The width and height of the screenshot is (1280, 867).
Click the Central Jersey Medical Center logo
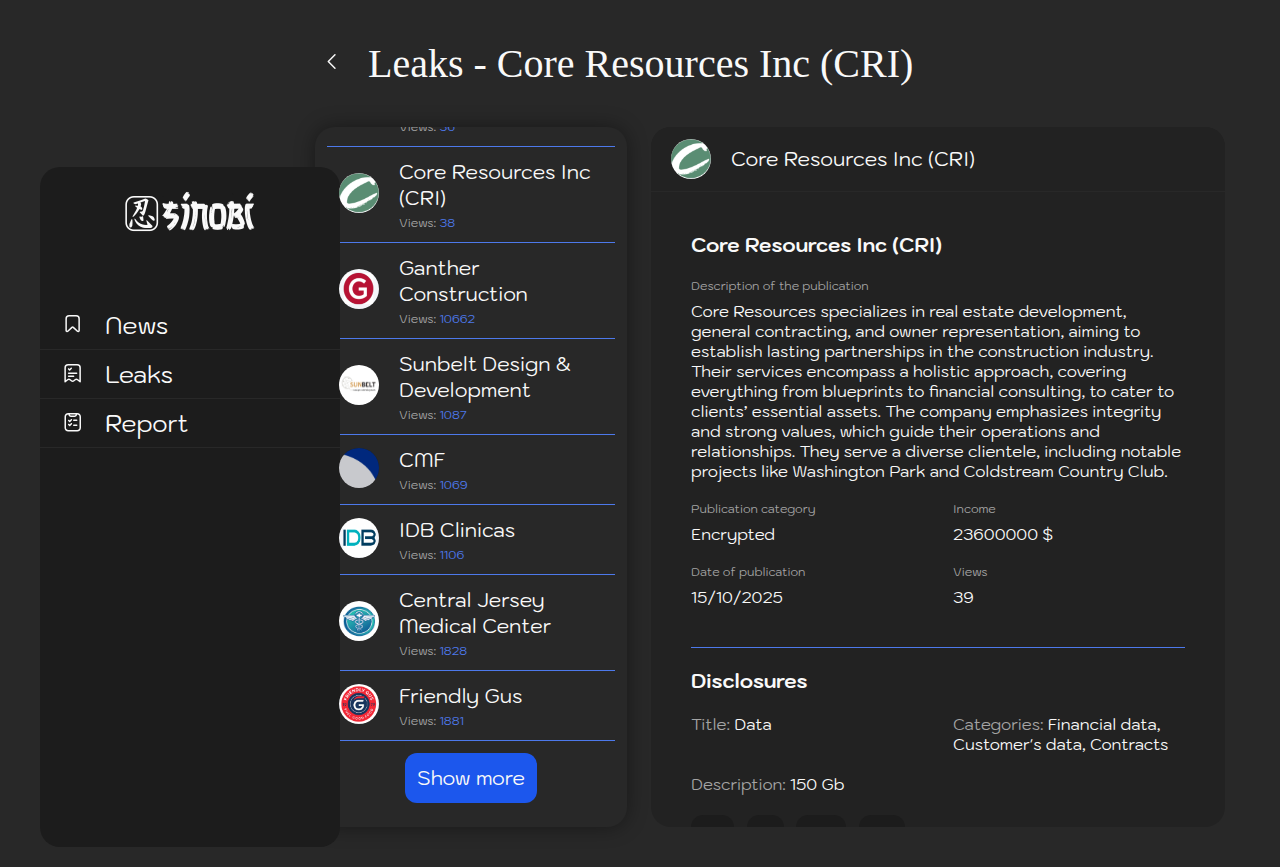[x=359, y=621]
